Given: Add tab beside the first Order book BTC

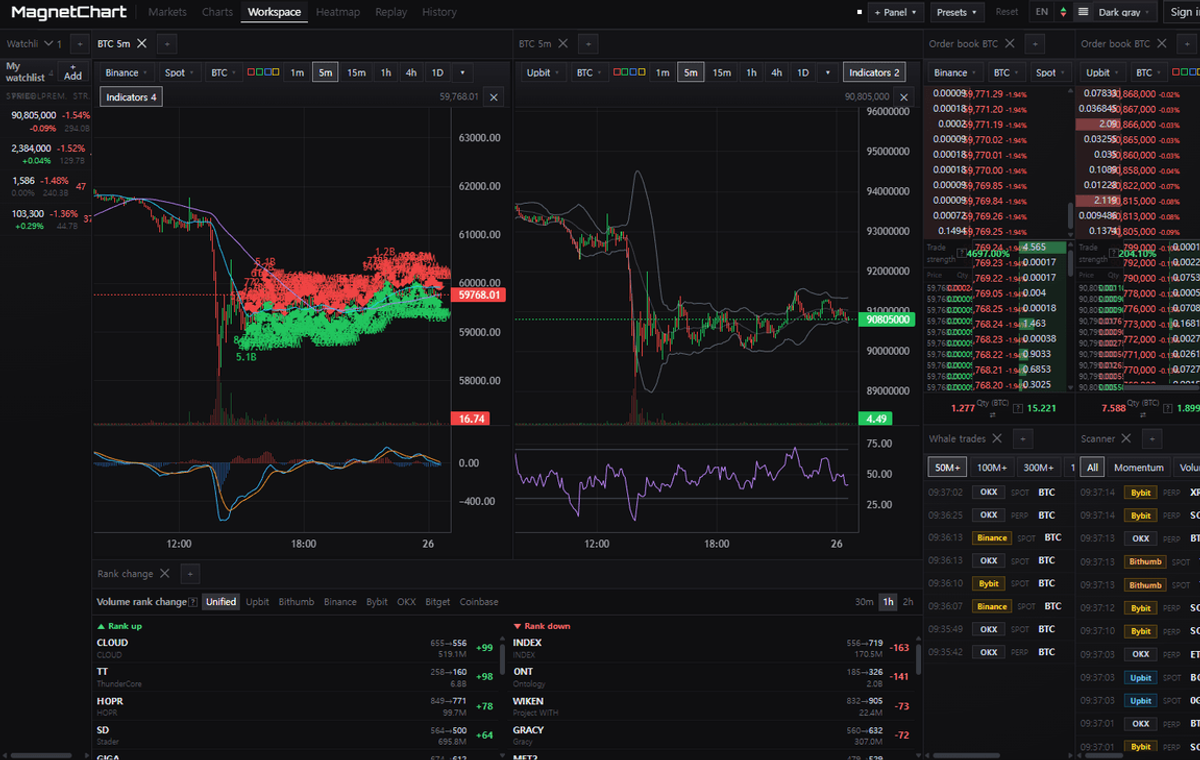Looking at the screenshot, I should pyautogui.click(x=1035, y=44).
